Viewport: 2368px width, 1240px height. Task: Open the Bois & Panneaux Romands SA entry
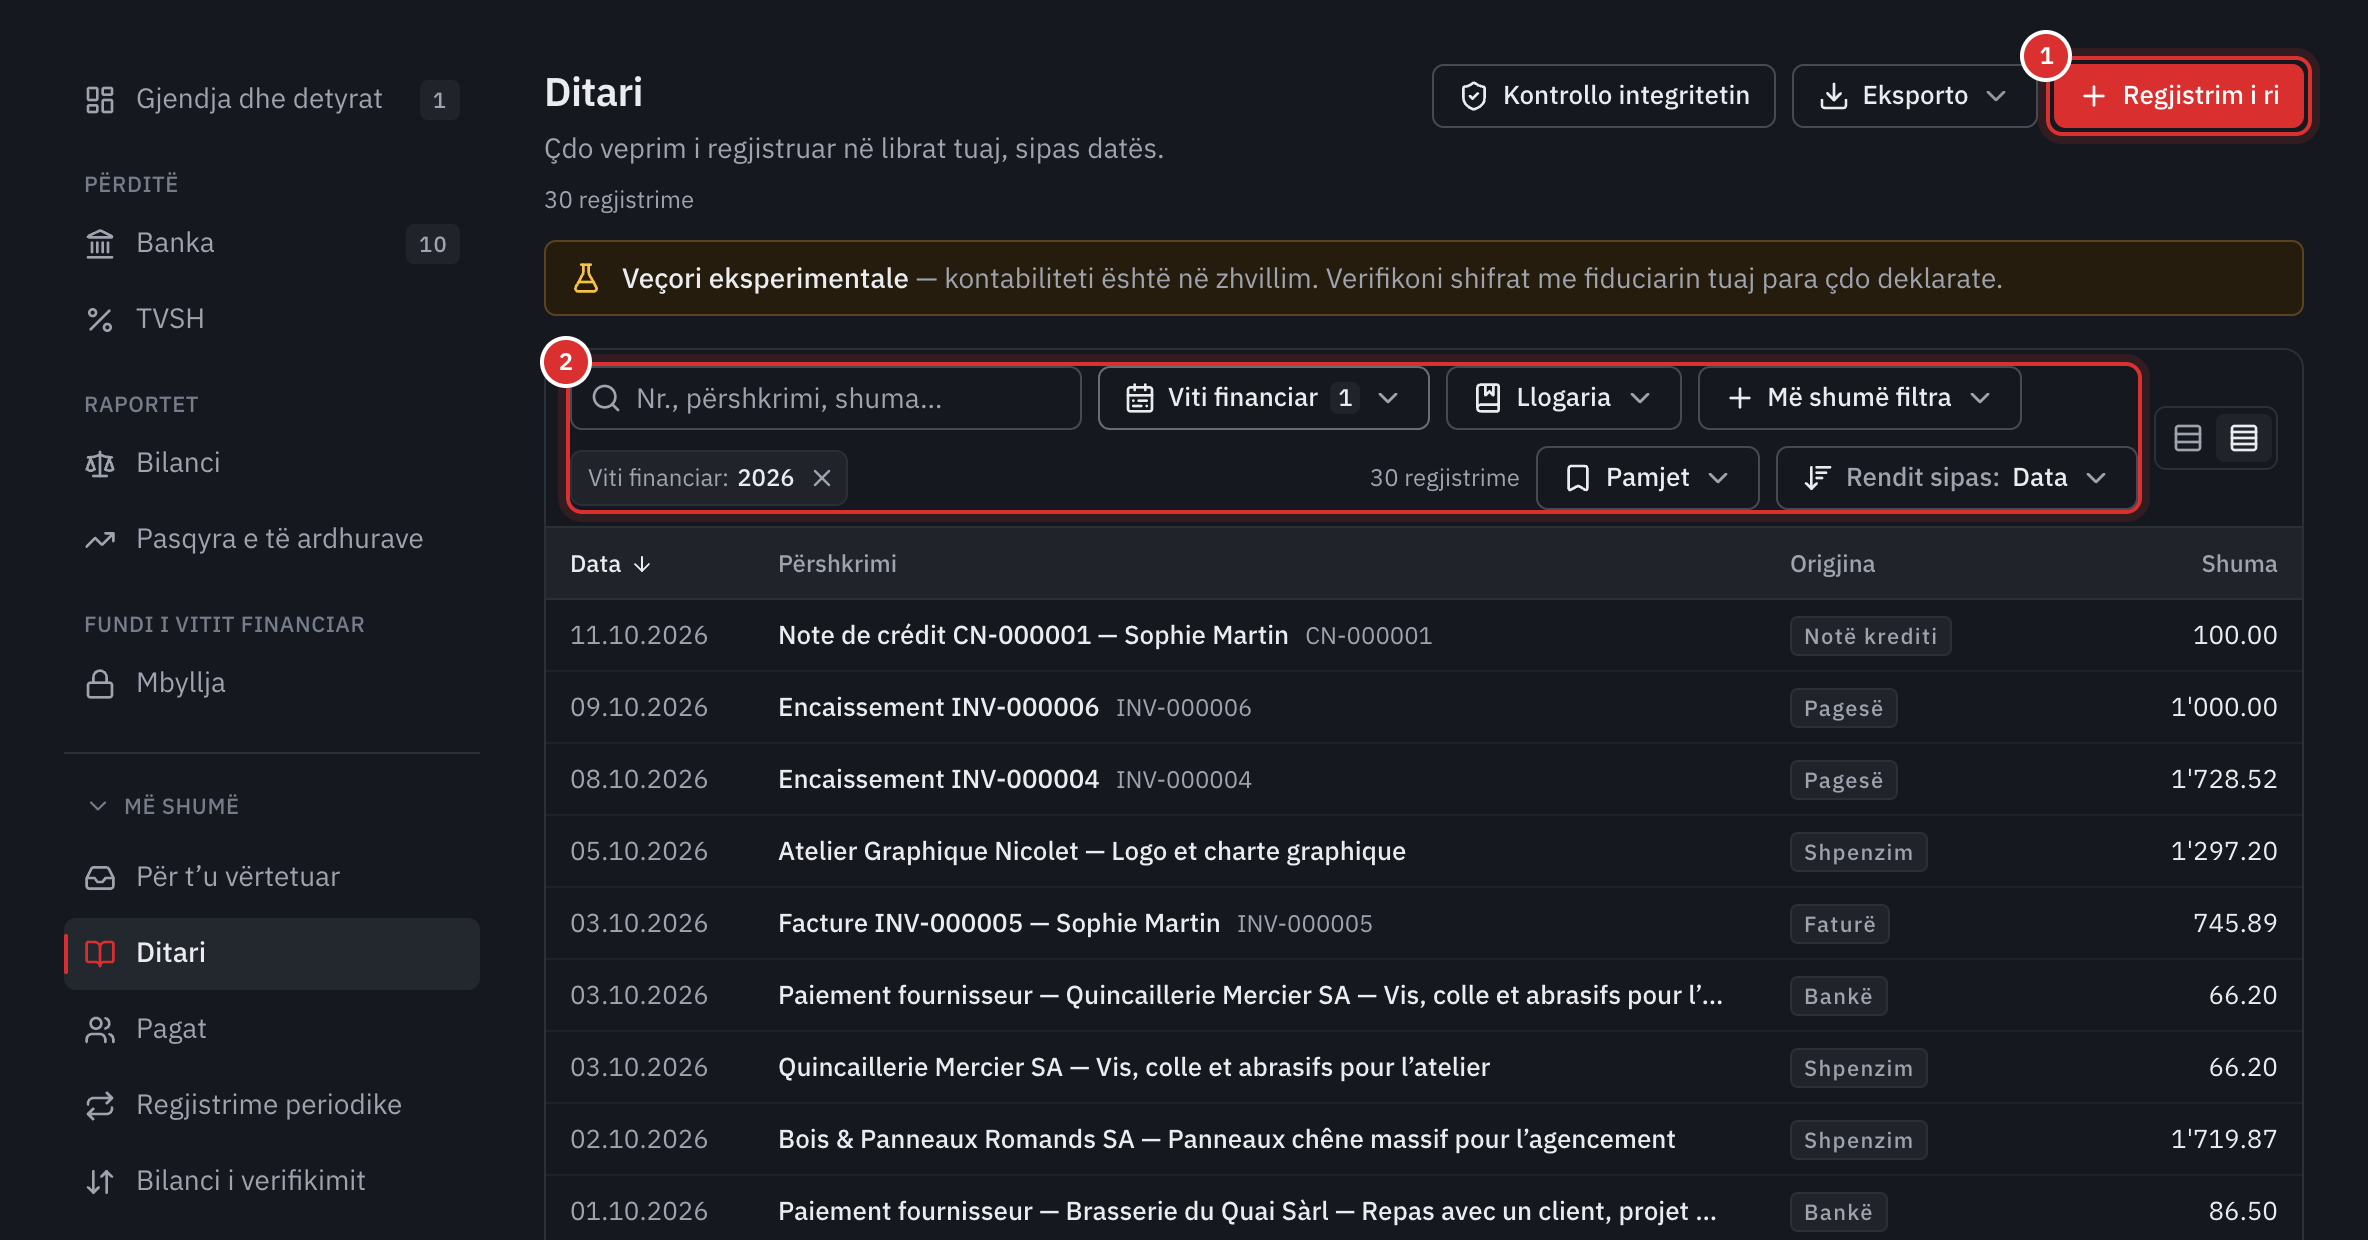pos(1424,1139)
